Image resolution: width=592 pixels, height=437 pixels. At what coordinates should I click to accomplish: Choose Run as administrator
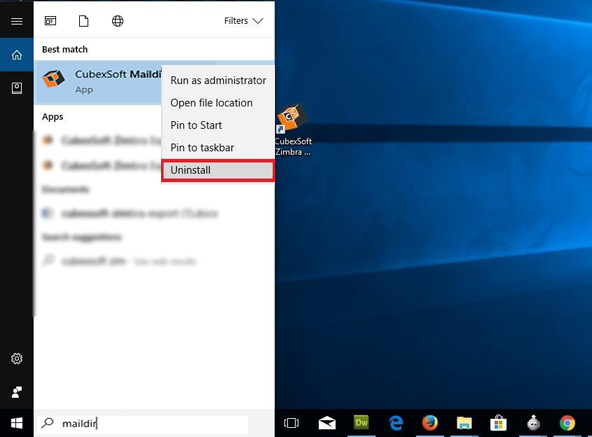[218, 80]
